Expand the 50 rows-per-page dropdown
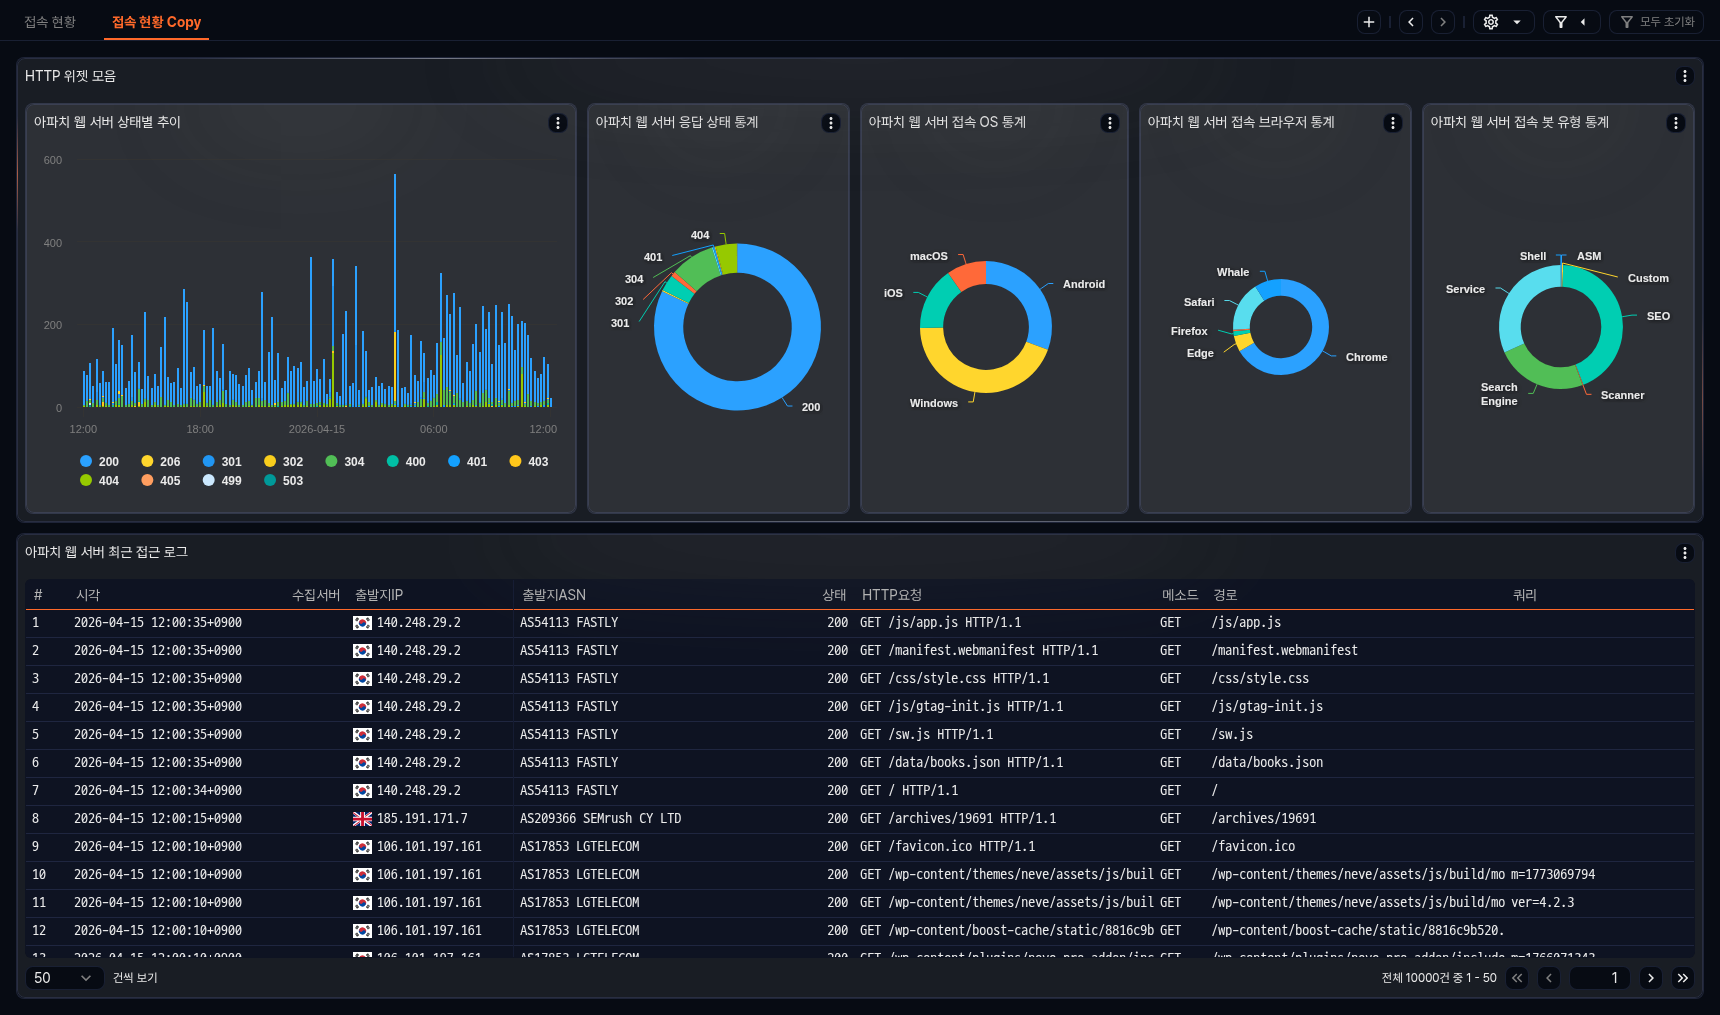 coord(63,978)
